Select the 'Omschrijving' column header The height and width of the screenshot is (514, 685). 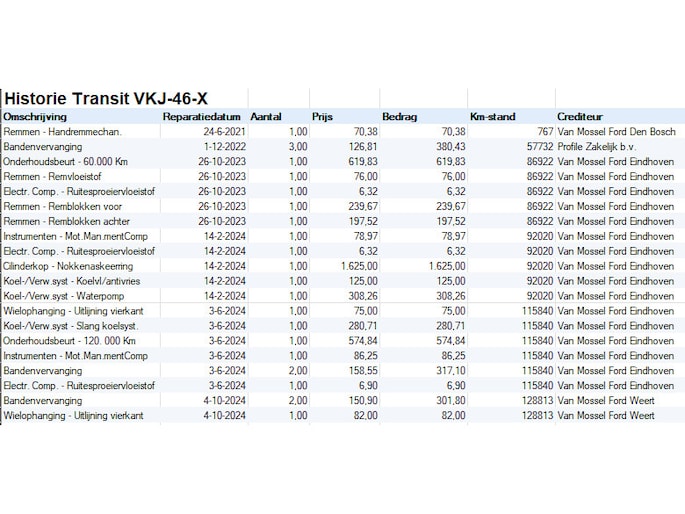pyautogui.click(x=35, y=117)
